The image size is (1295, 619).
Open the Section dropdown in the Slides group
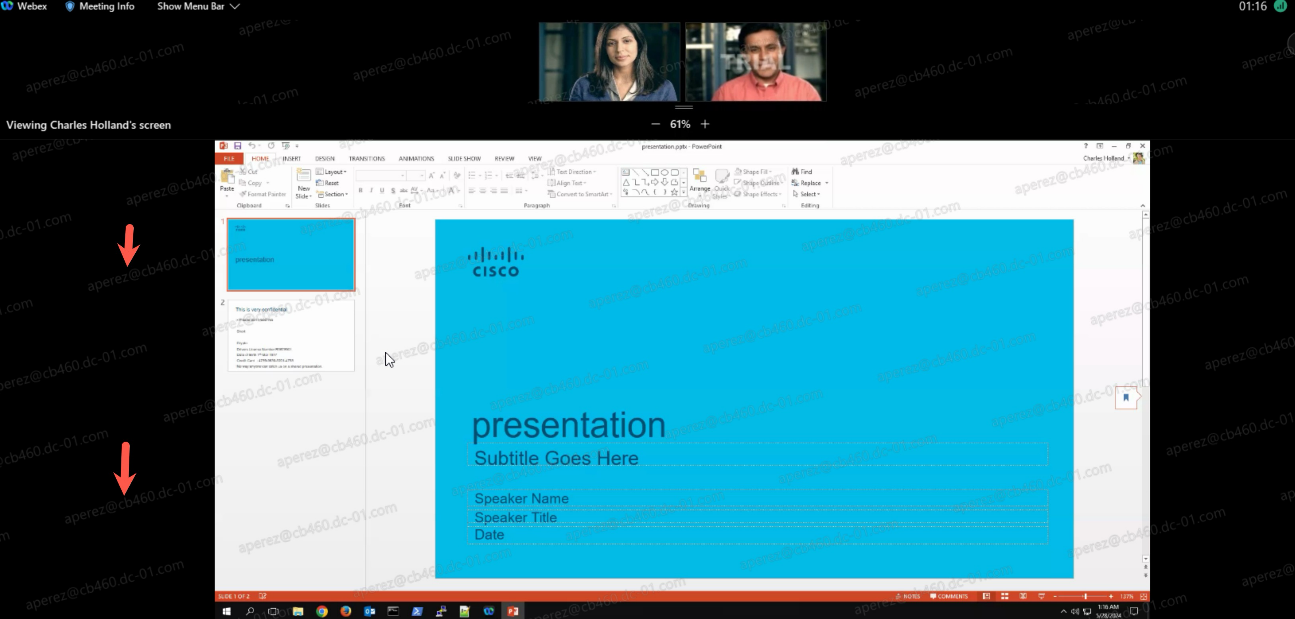333,194
